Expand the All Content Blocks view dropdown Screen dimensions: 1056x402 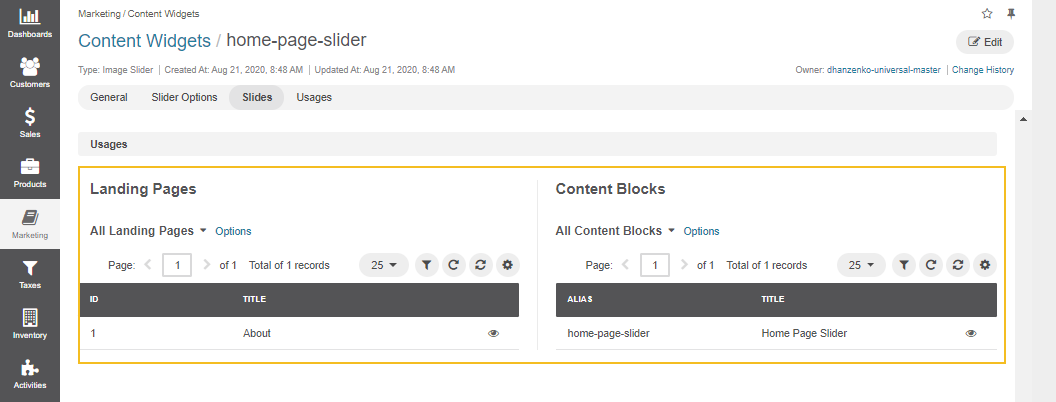(616, 230)
